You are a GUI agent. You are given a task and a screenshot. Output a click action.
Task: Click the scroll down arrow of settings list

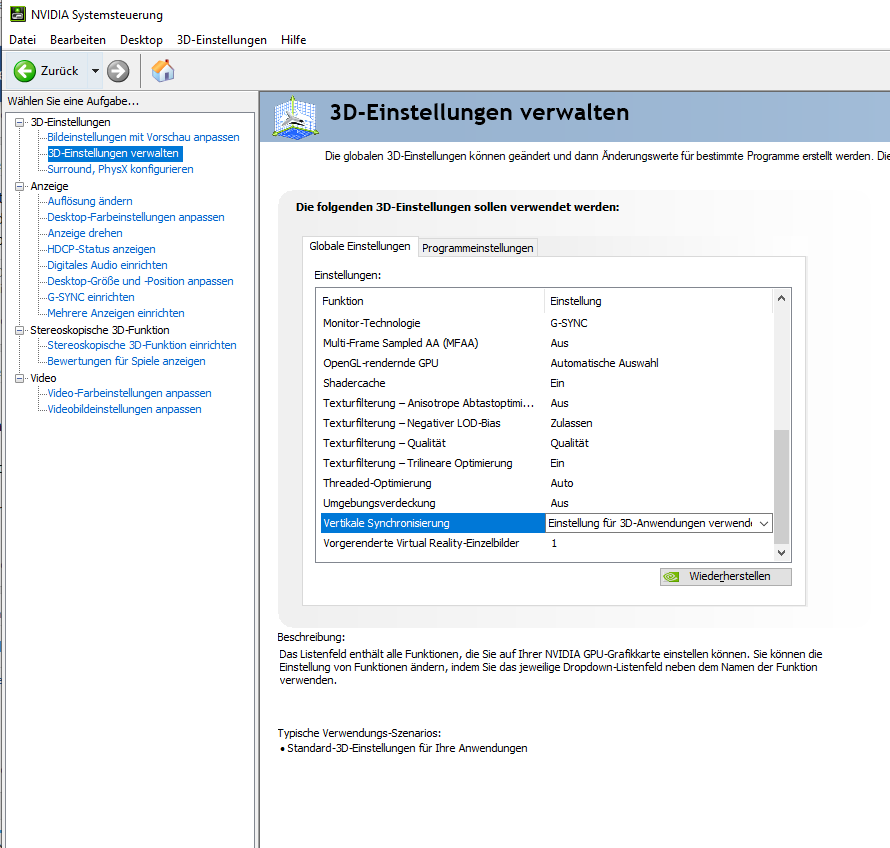click(782, 552)
